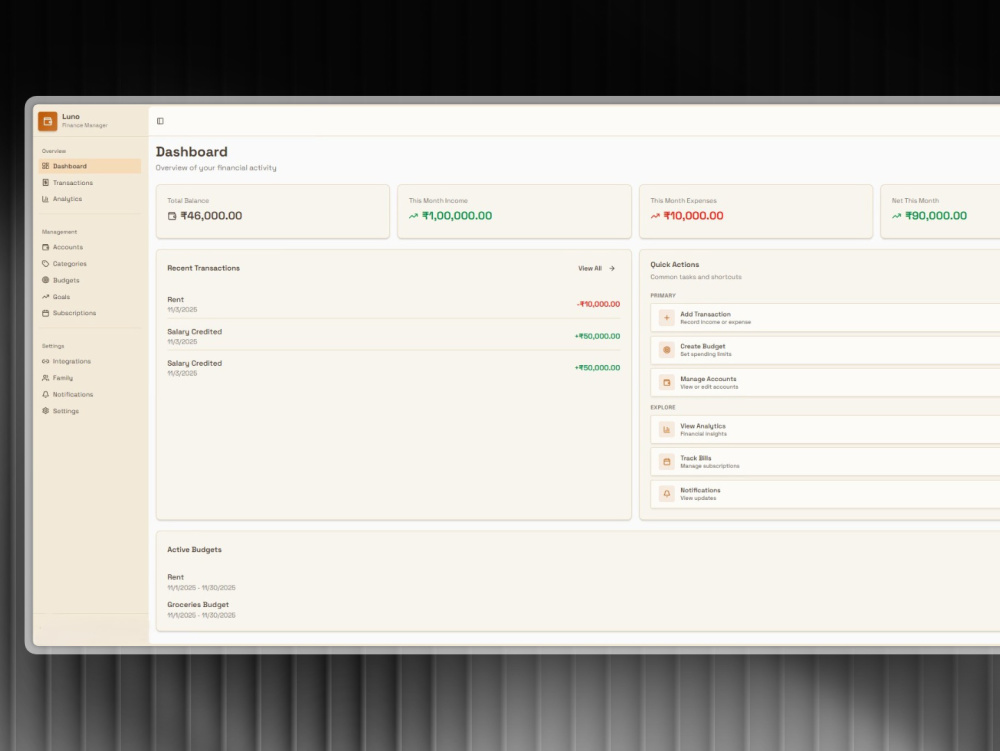Viewport: 1000px width, 751px height.
Task: Click the Luno wallet logo icon
Action: (48, 121)
